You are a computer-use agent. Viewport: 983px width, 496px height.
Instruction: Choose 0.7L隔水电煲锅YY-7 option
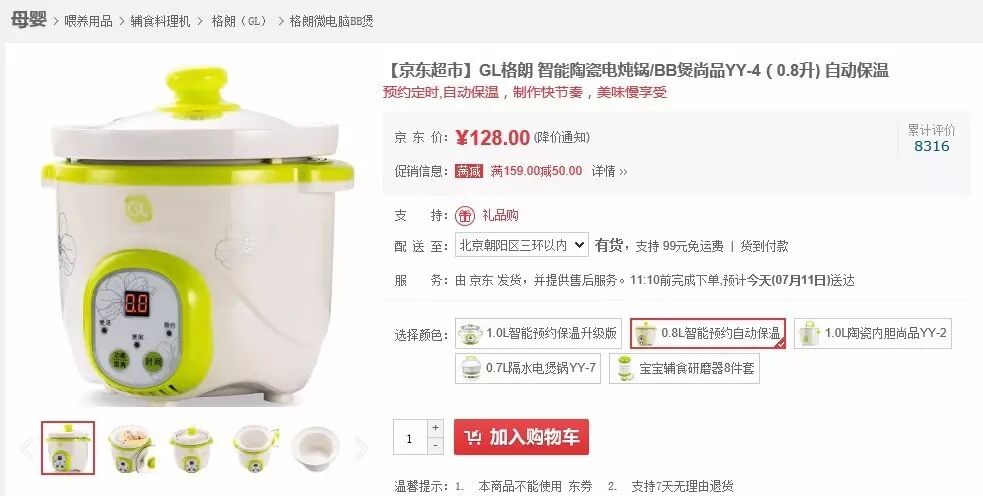528,368
